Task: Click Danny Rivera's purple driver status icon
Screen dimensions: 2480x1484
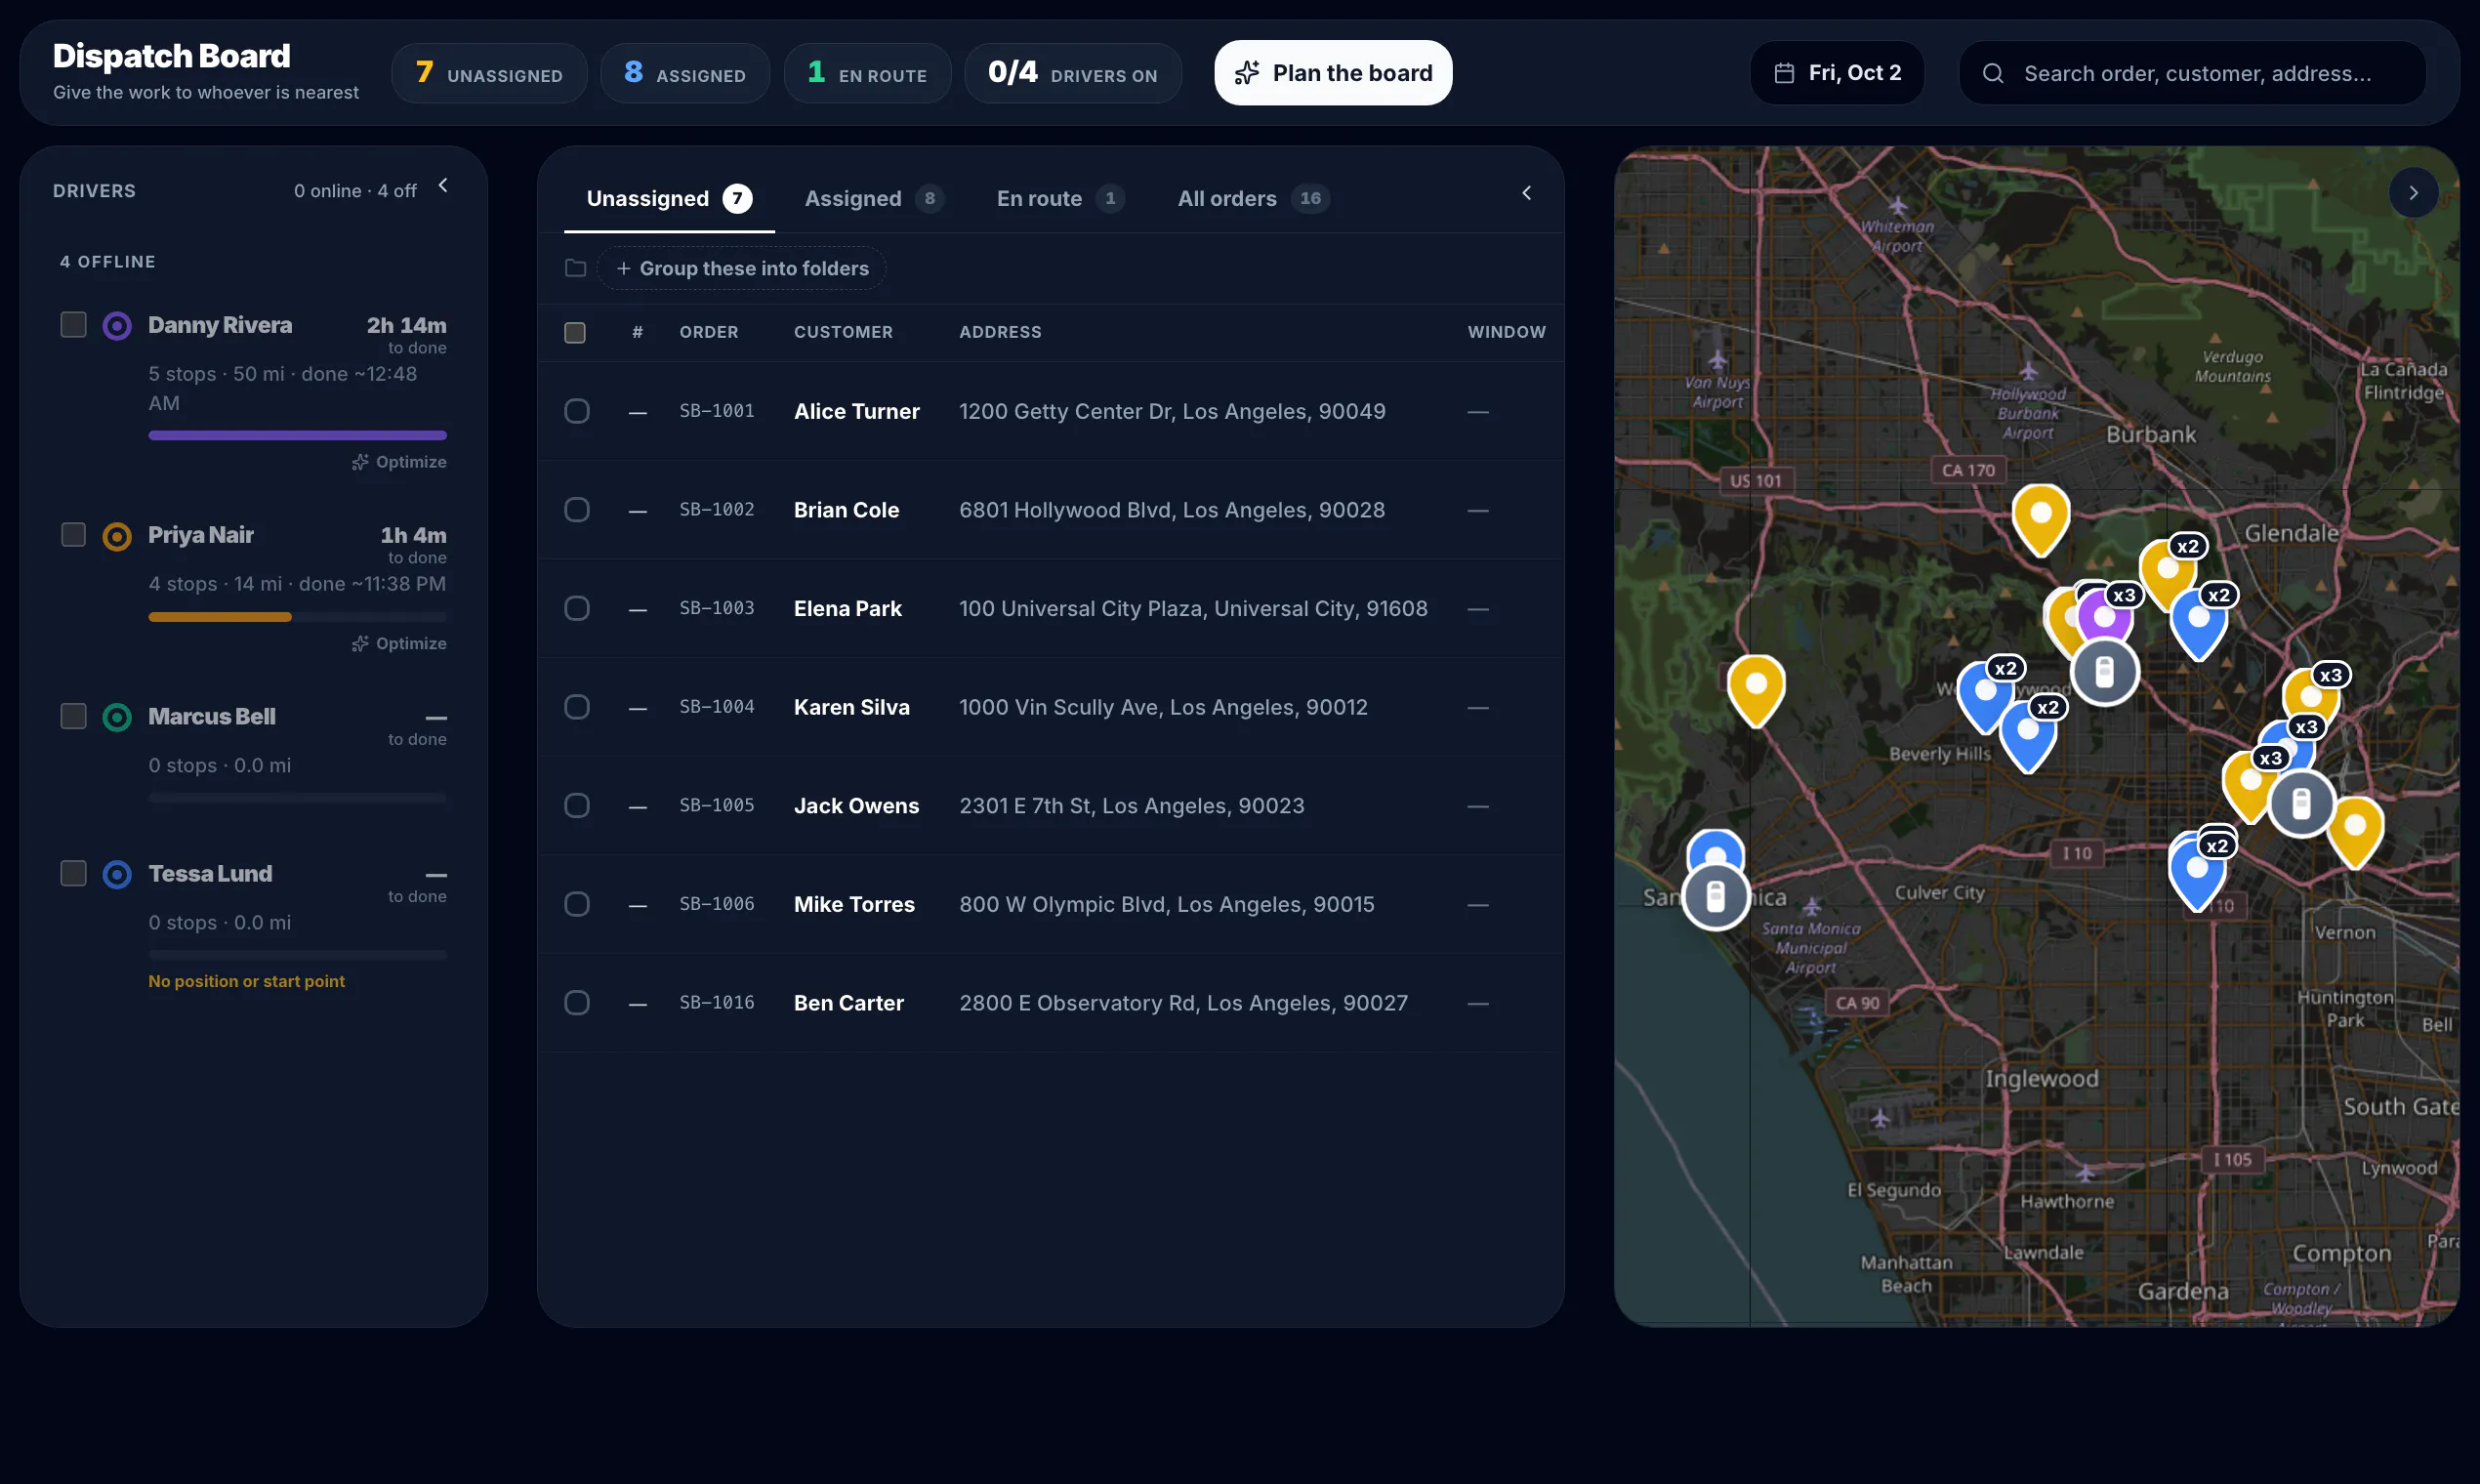Action: [117, 326]
